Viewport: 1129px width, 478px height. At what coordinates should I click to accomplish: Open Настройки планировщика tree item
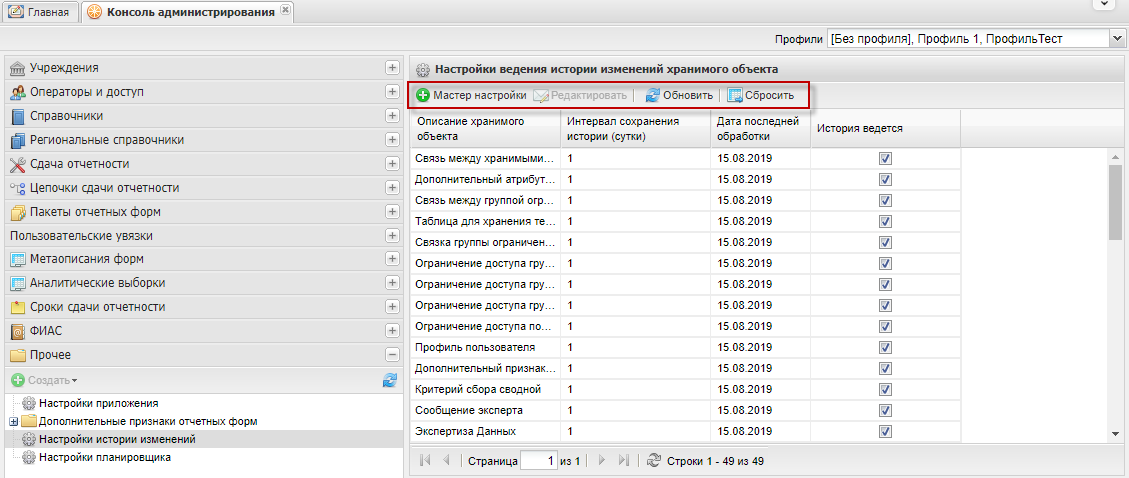click(105, 457)
